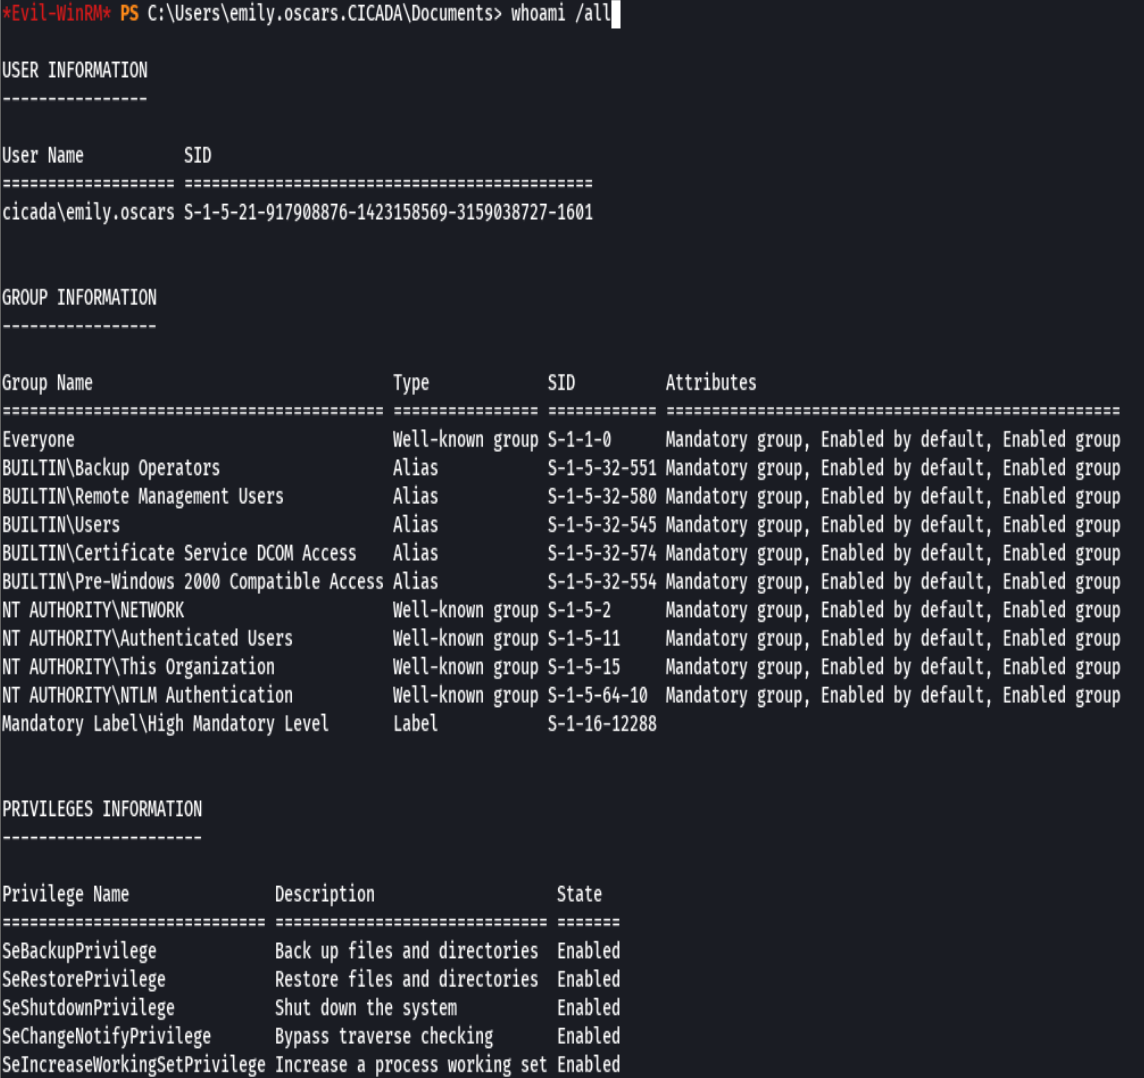Screen dimensions: 1144x1078
Task: Click the USER INFORMATION header
Action: tap(75, 70)
